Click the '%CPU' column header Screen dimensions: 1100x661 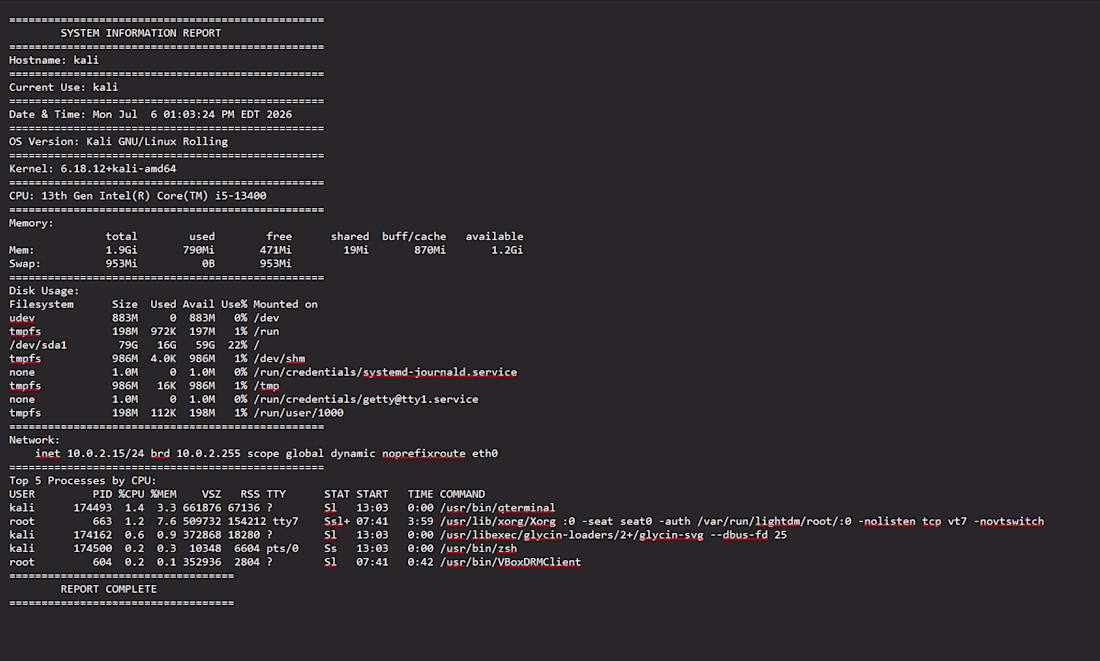(131, 494)
